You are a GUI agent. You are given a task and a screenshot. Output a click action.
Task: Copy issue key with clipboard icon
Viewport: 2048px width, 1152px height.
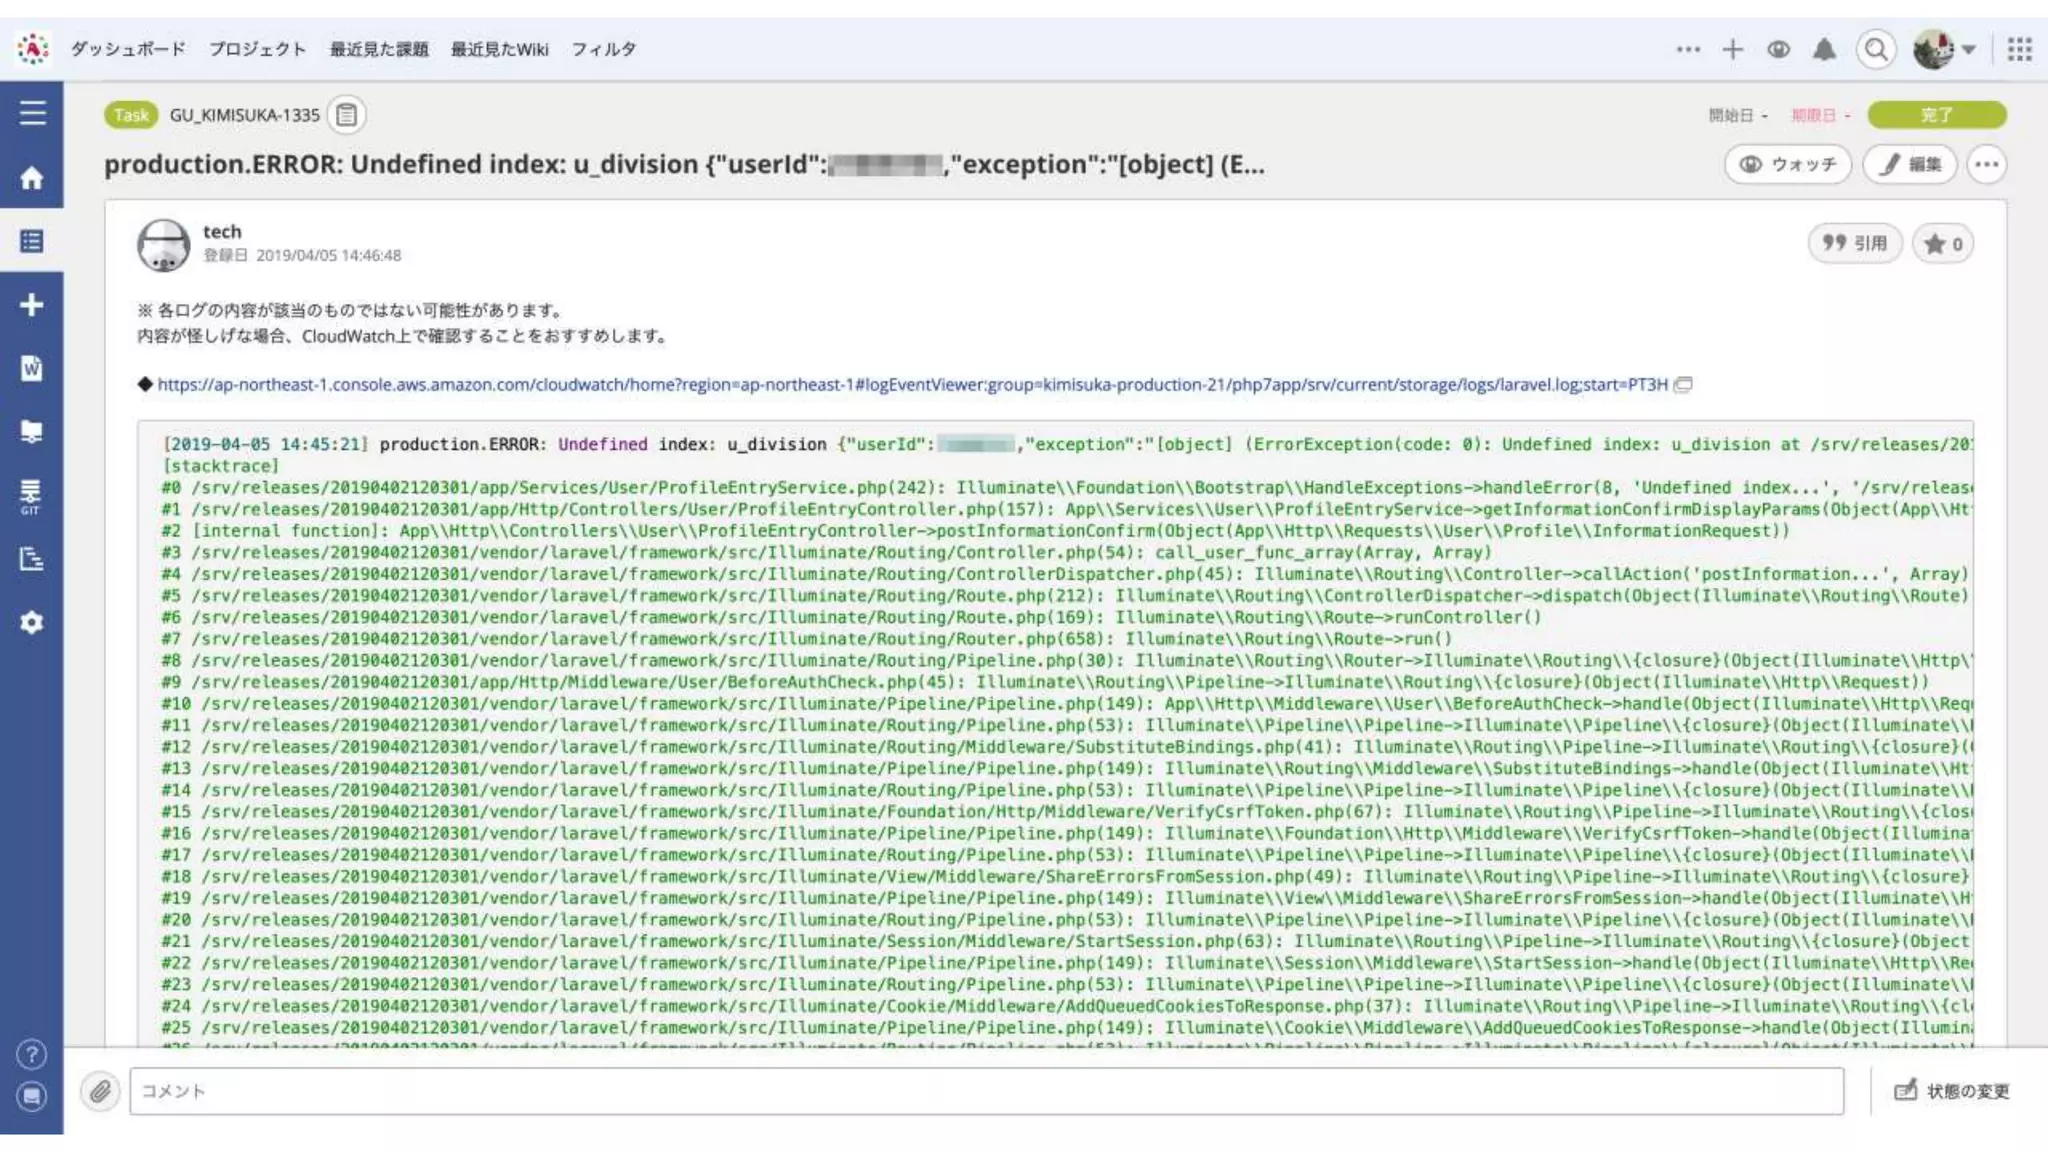tap(346, 115)
